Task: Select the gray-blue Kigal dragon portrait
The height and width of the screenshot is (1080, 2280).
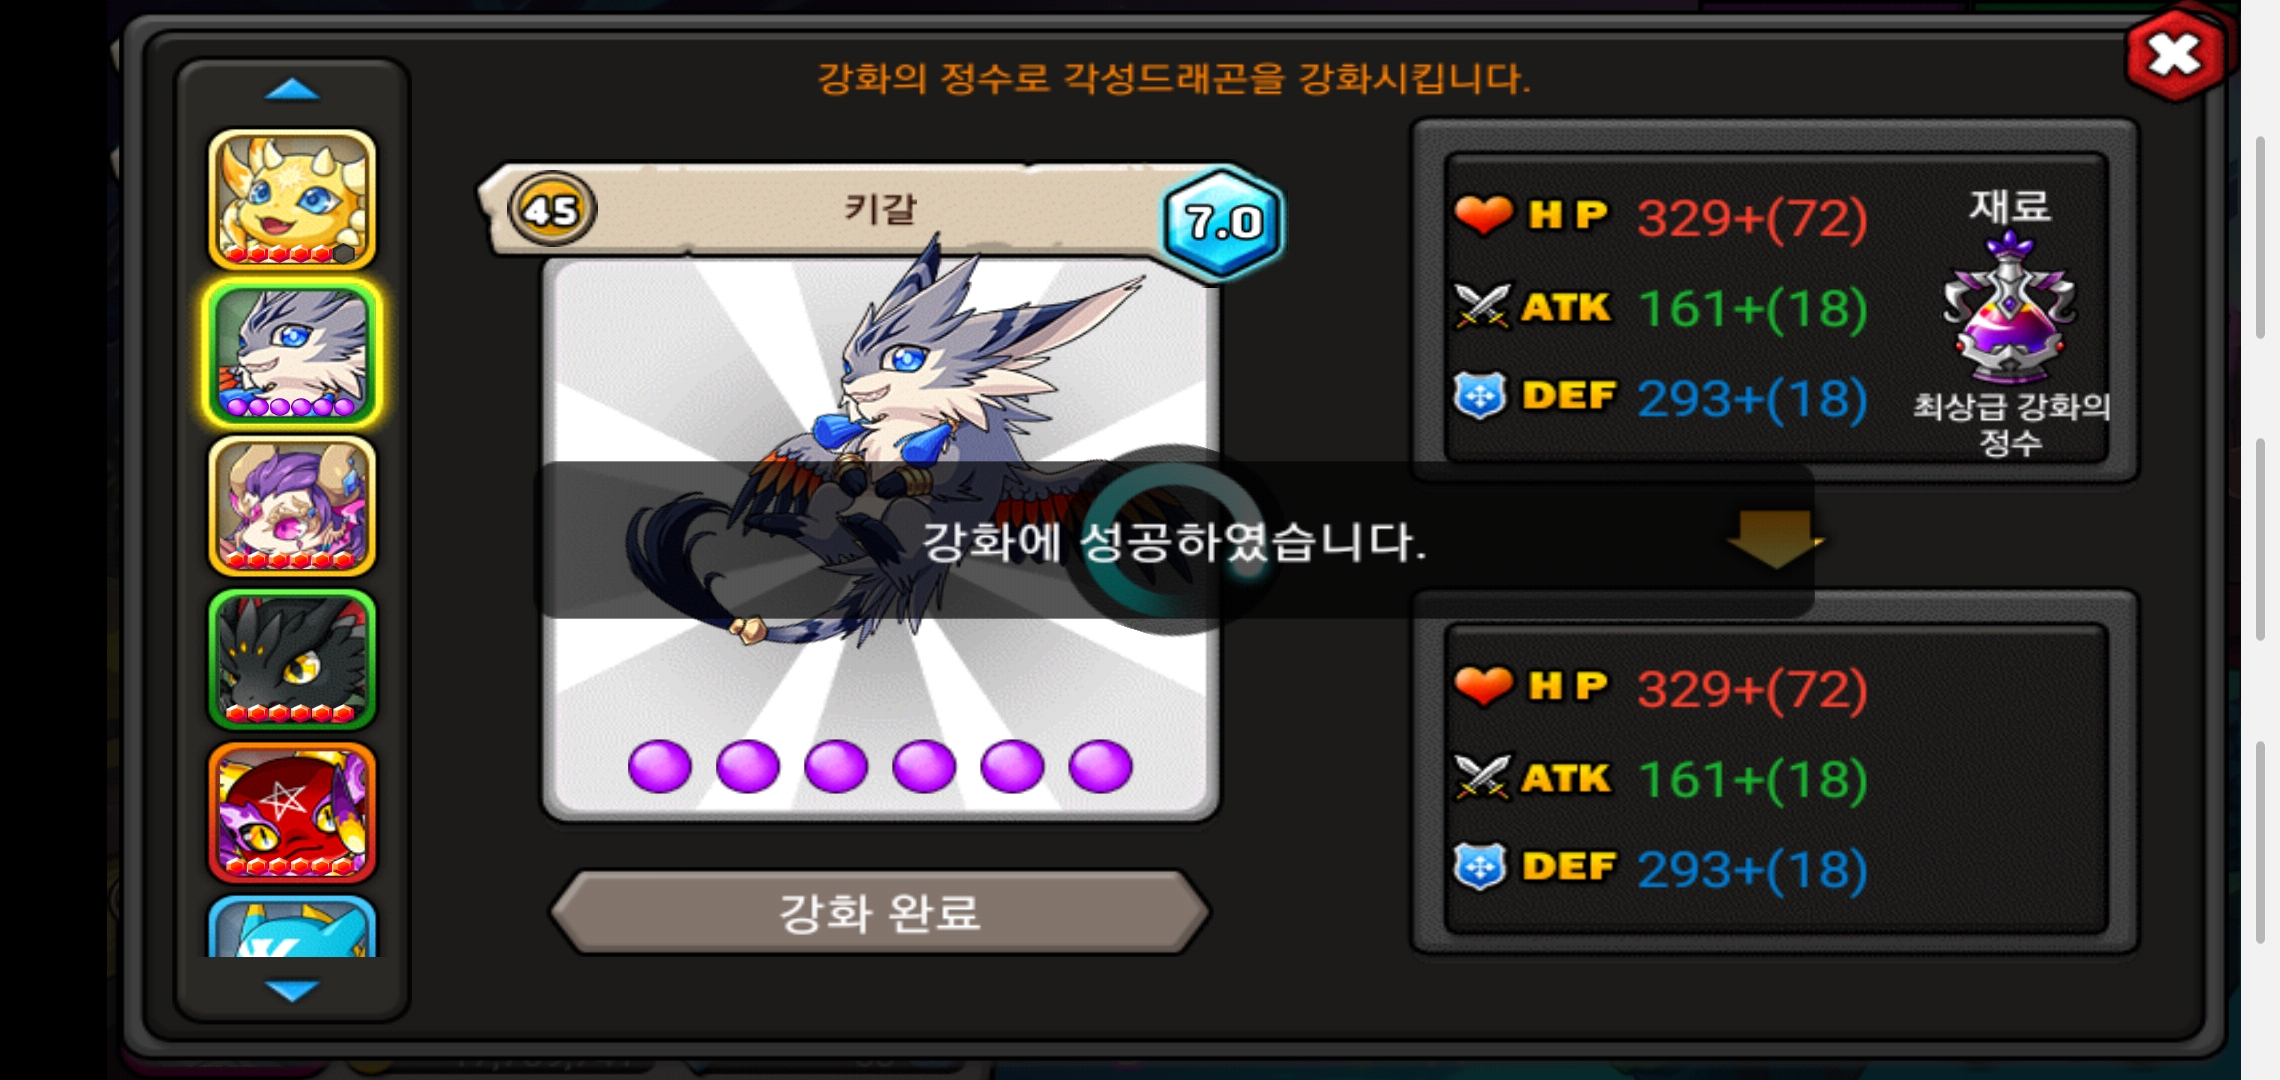Action: coord(292,353)
